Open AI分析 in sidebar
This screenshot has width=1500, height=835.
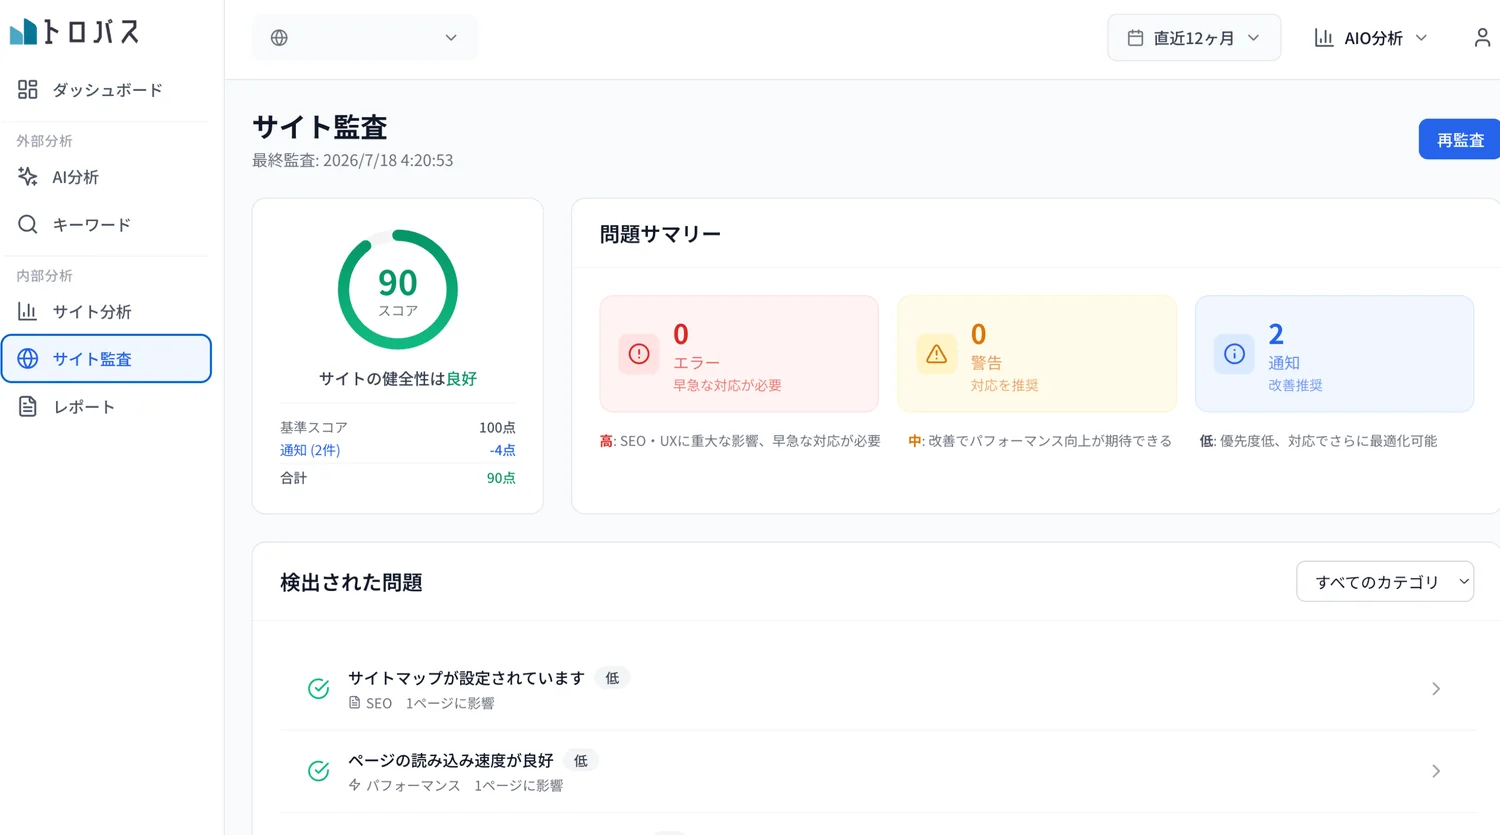coord(107,177)
